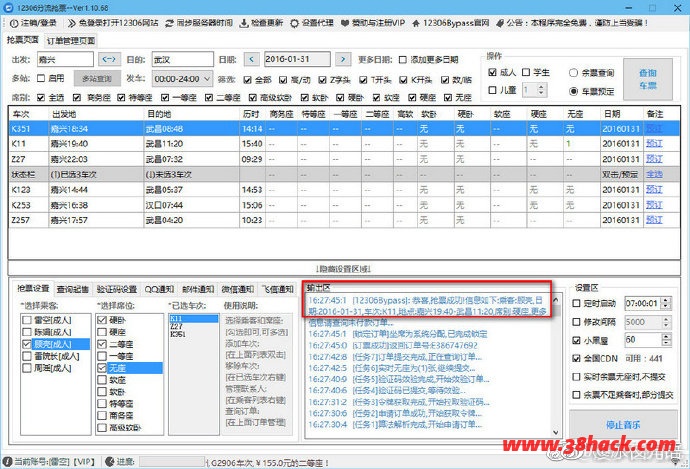The image size is (690, 469).
Task: Toggle the 学生 student checkbox
Action: pyautogui.click(x=530, y=72)
